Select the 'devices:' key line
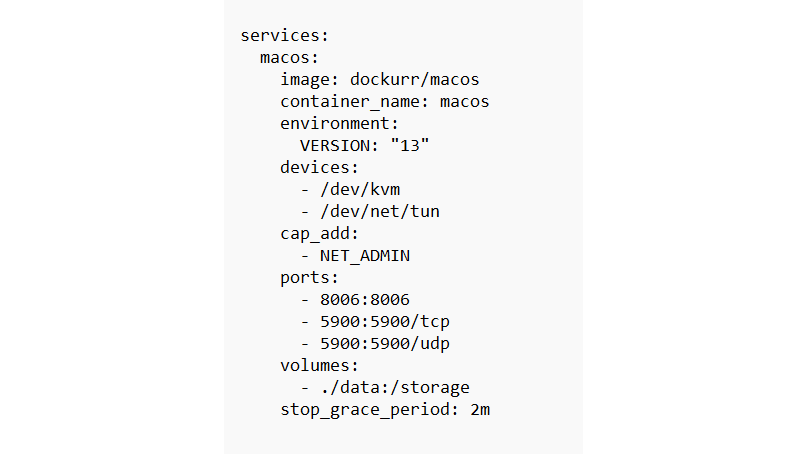The height and width of the screenshot is (454, 807). click(319, 167)
